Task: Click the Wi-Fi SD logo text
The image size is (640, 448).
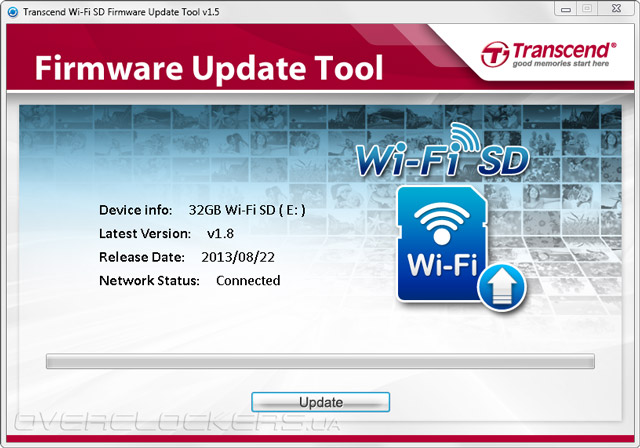Action: pos(443,151)
